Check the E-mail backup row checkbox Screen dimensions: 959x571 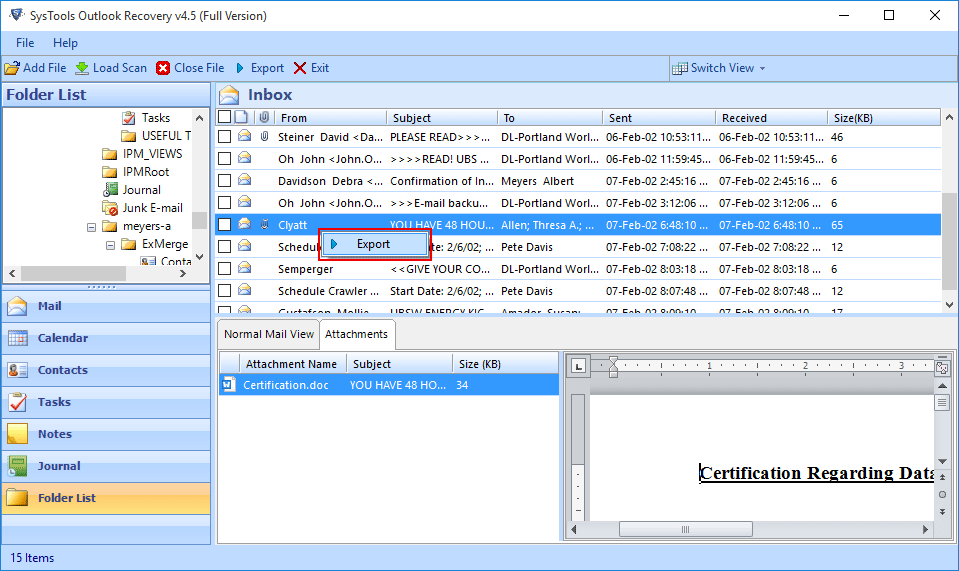pos(224,202)
